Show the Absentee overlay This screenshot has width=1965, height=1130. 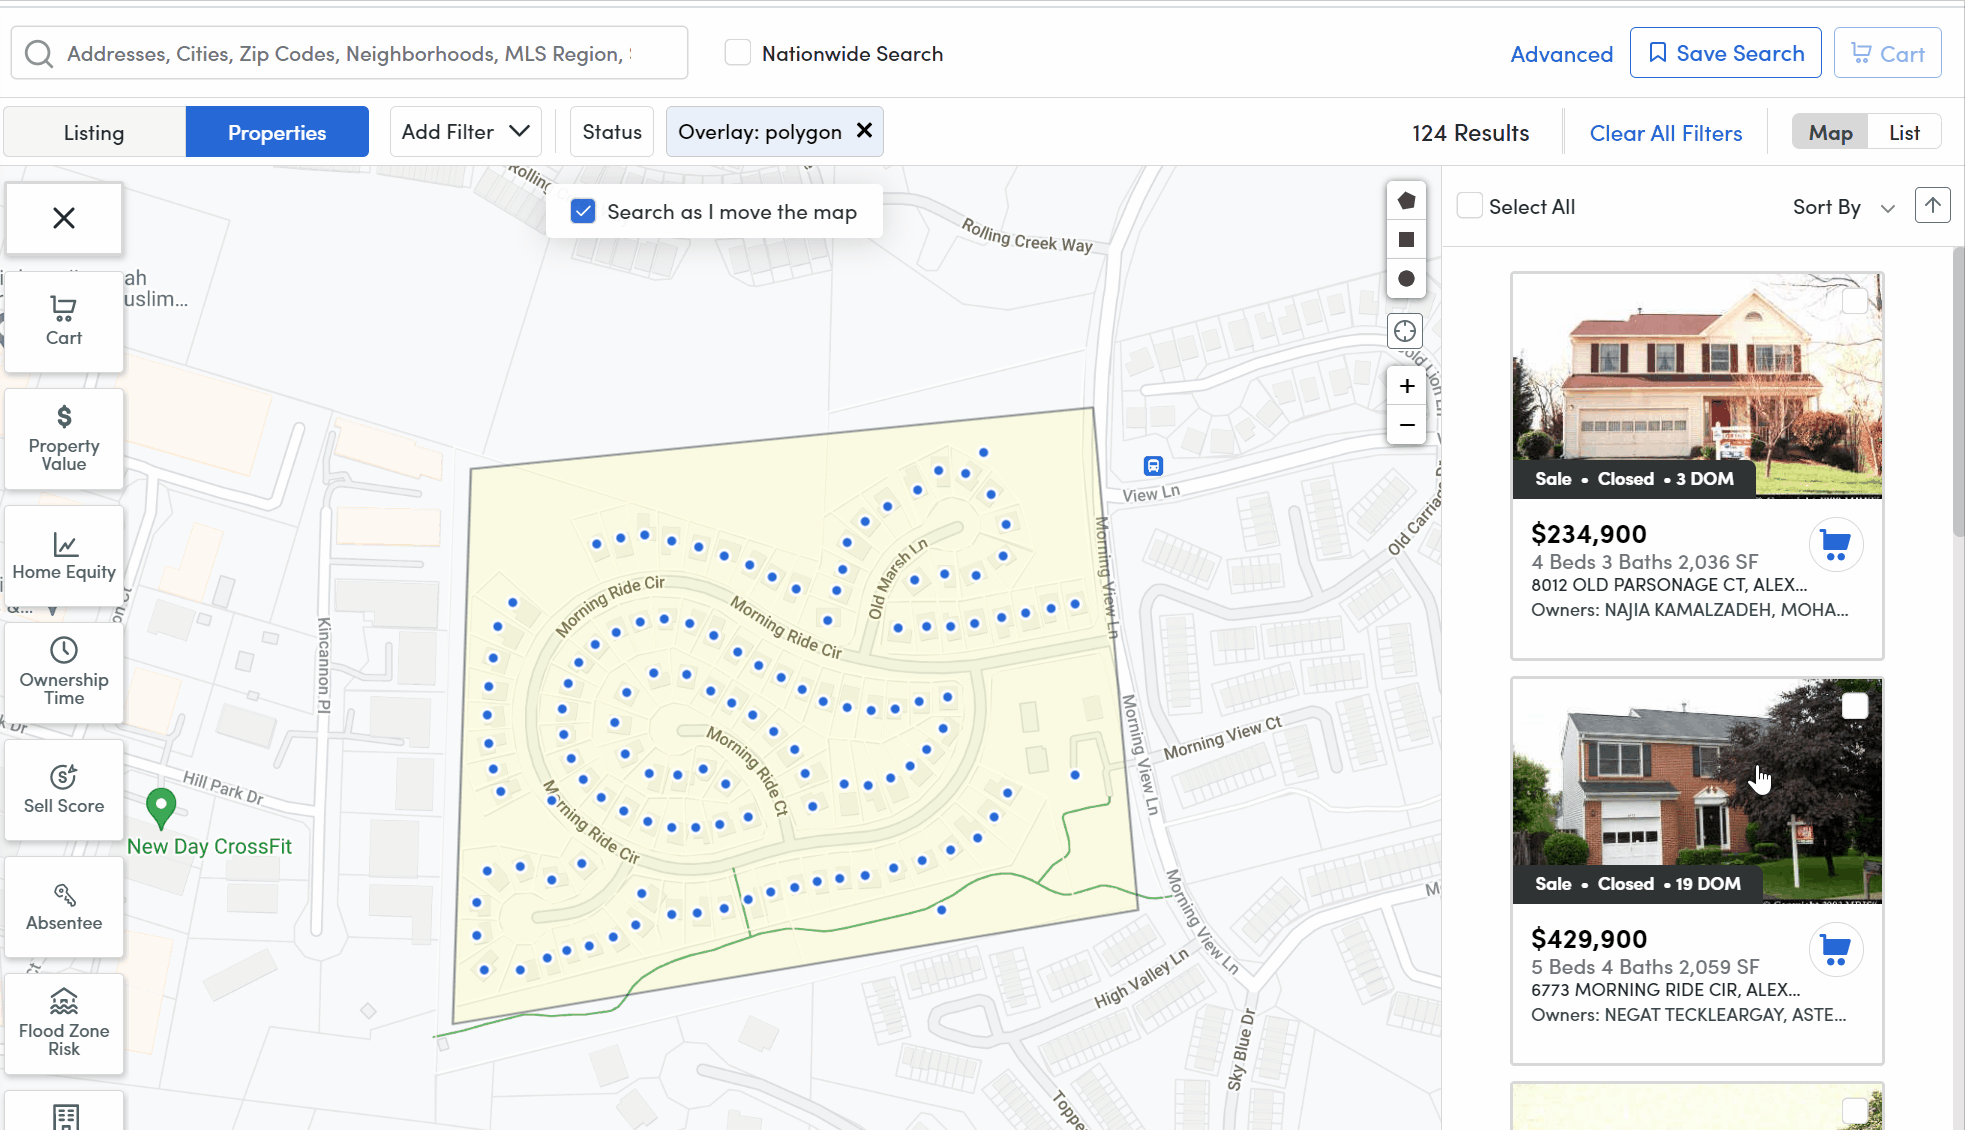pos(64,907)
